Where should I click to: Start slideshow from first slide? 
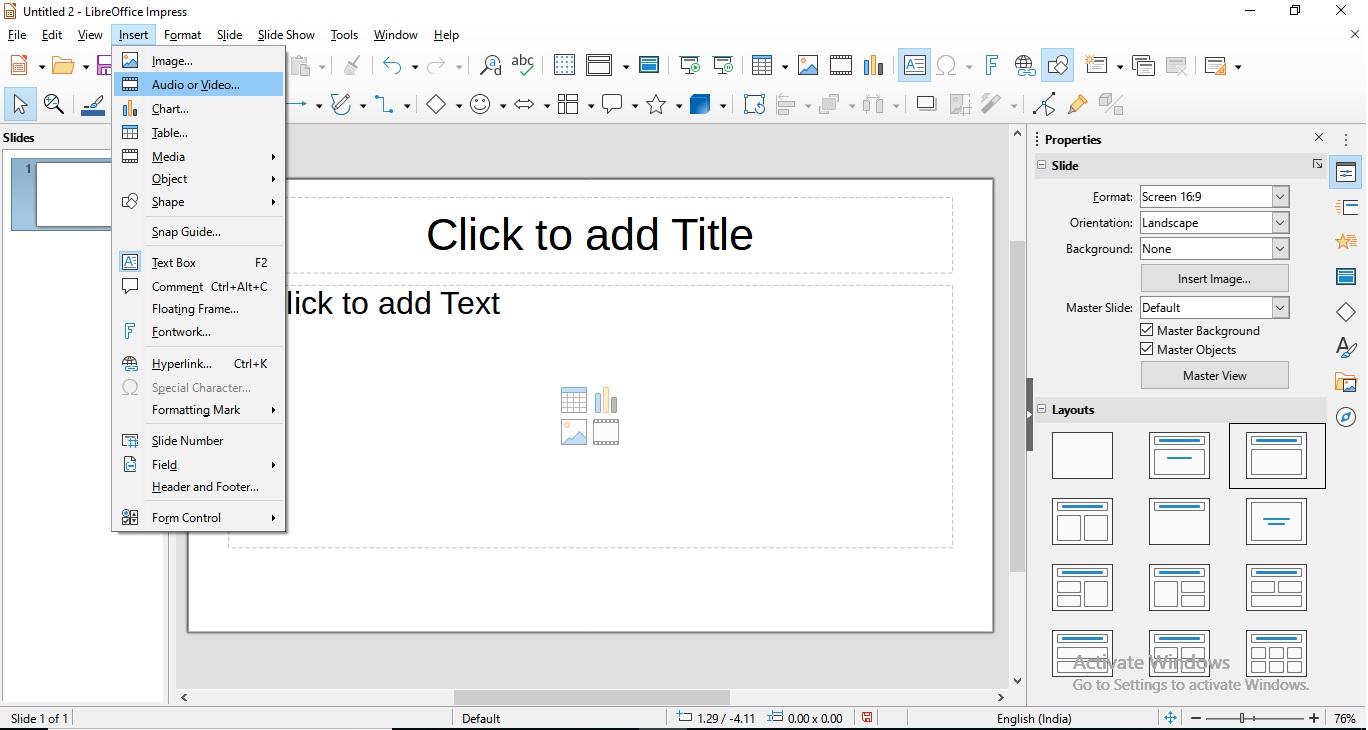[689, 65]
